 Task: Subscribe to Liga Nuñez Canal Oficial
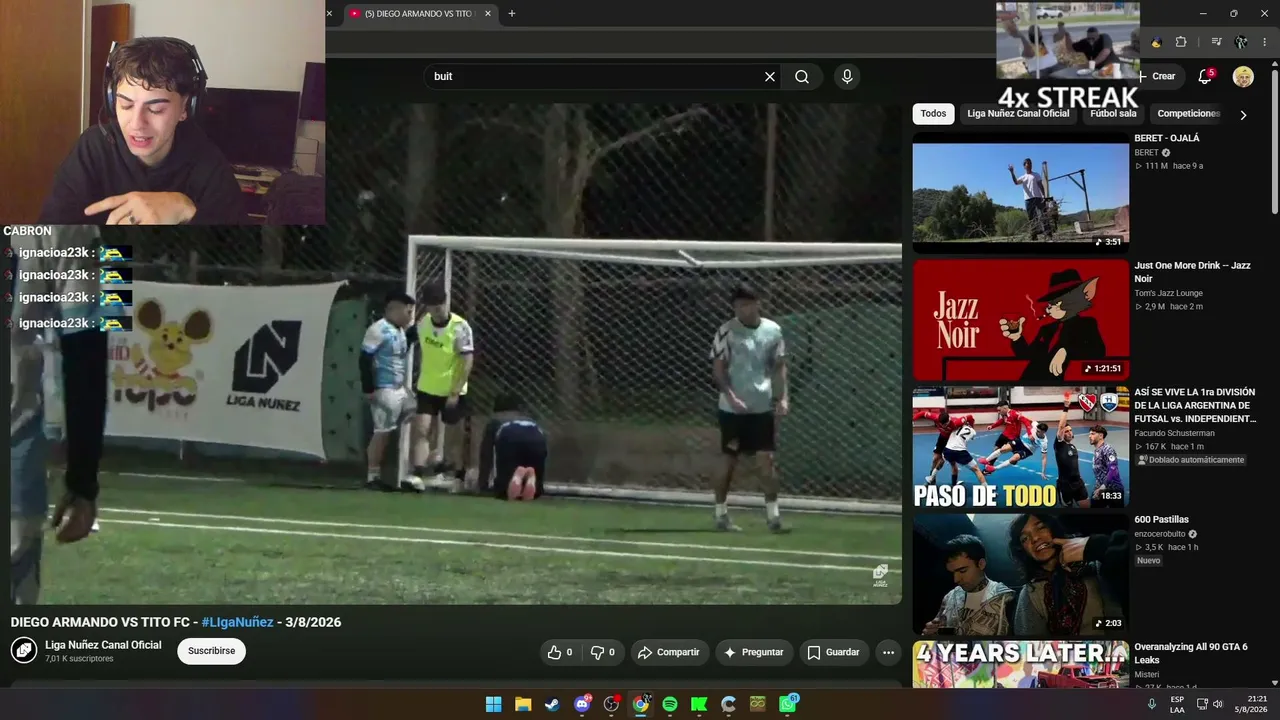click(x=212, y=651)
